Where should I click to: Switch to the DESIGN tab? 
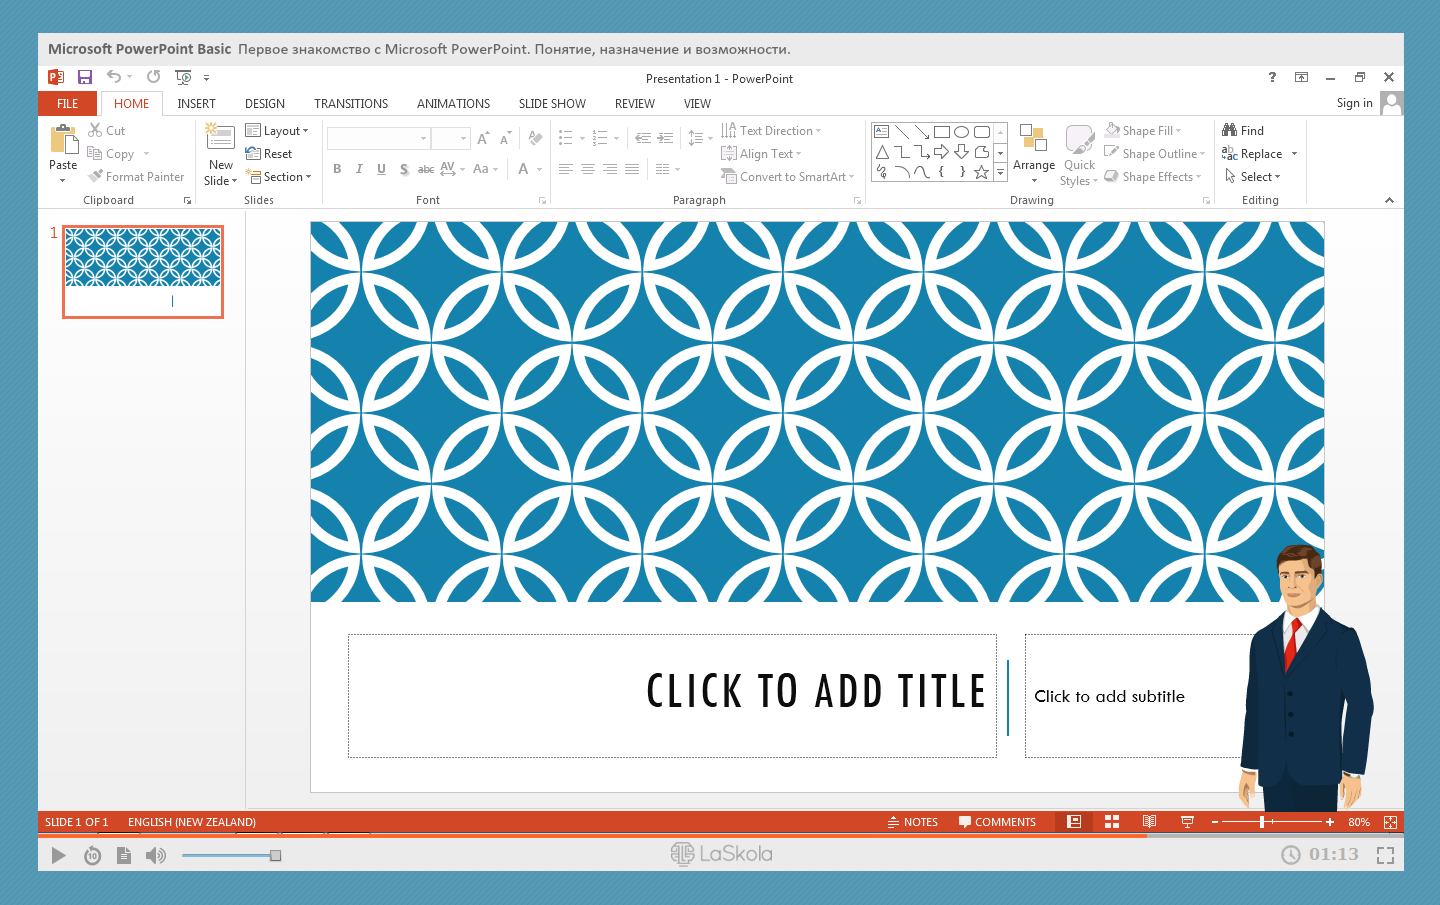(x=265, y=104)
